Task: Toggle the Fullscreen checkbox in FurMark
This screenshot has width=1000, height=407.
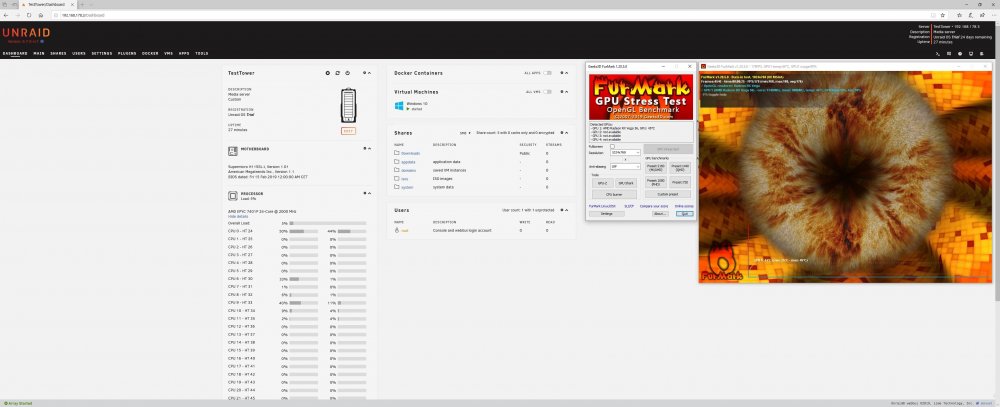Action: pos(612,147)
